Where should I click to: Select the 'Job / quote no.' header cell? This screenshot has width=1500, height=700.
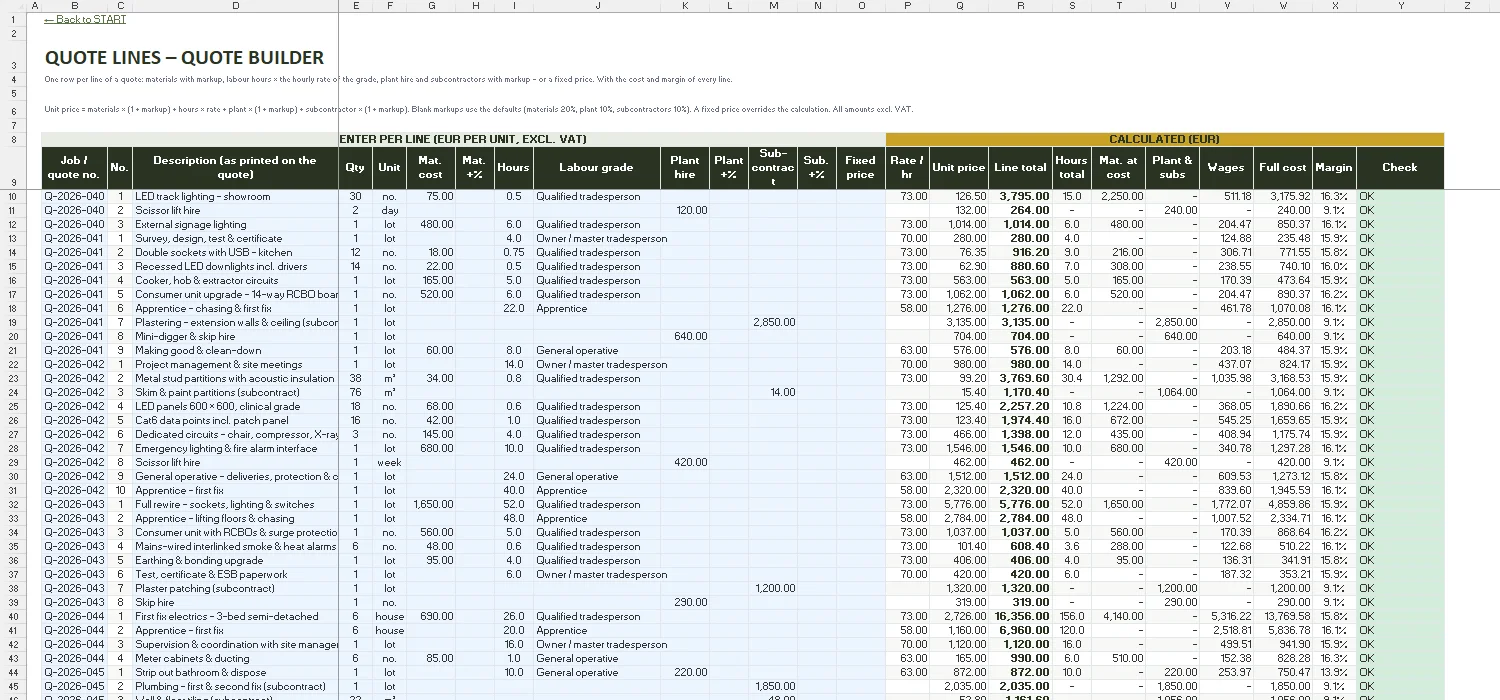73,167
